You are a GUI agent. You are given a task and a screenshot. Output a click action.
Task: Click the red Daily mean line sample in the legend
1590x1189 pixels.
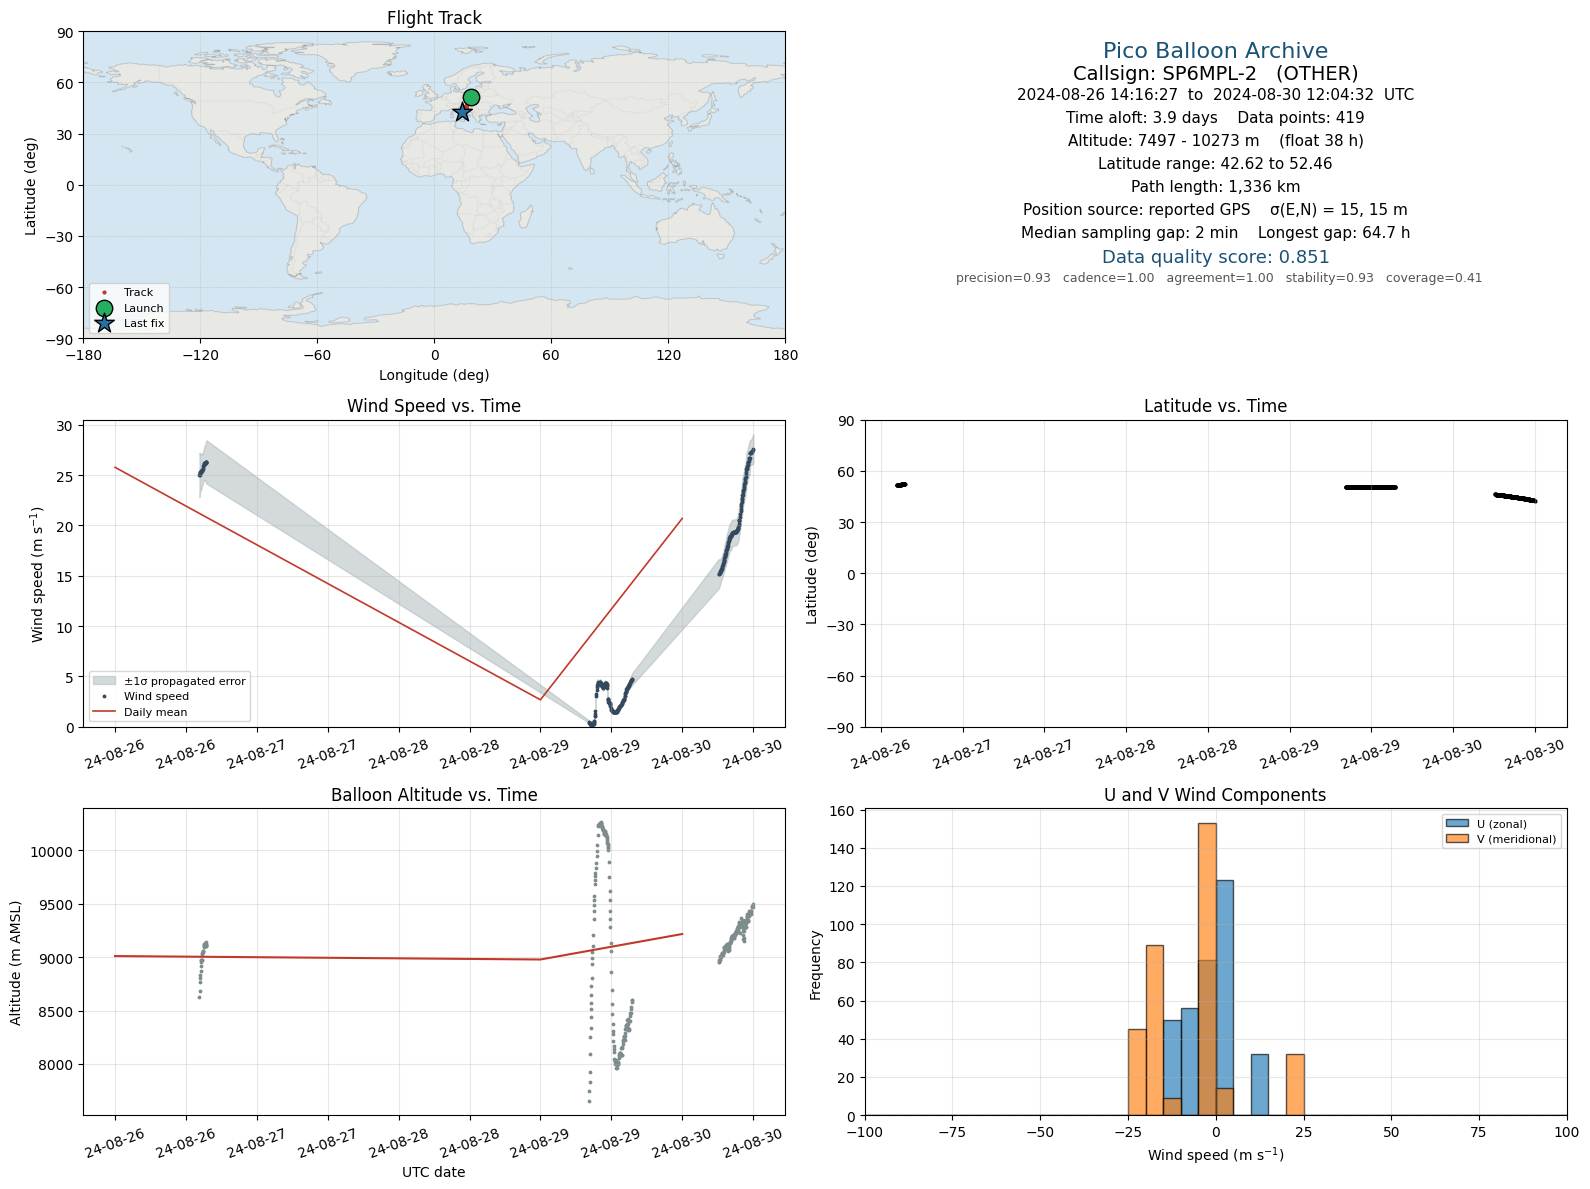click(104, 713)
